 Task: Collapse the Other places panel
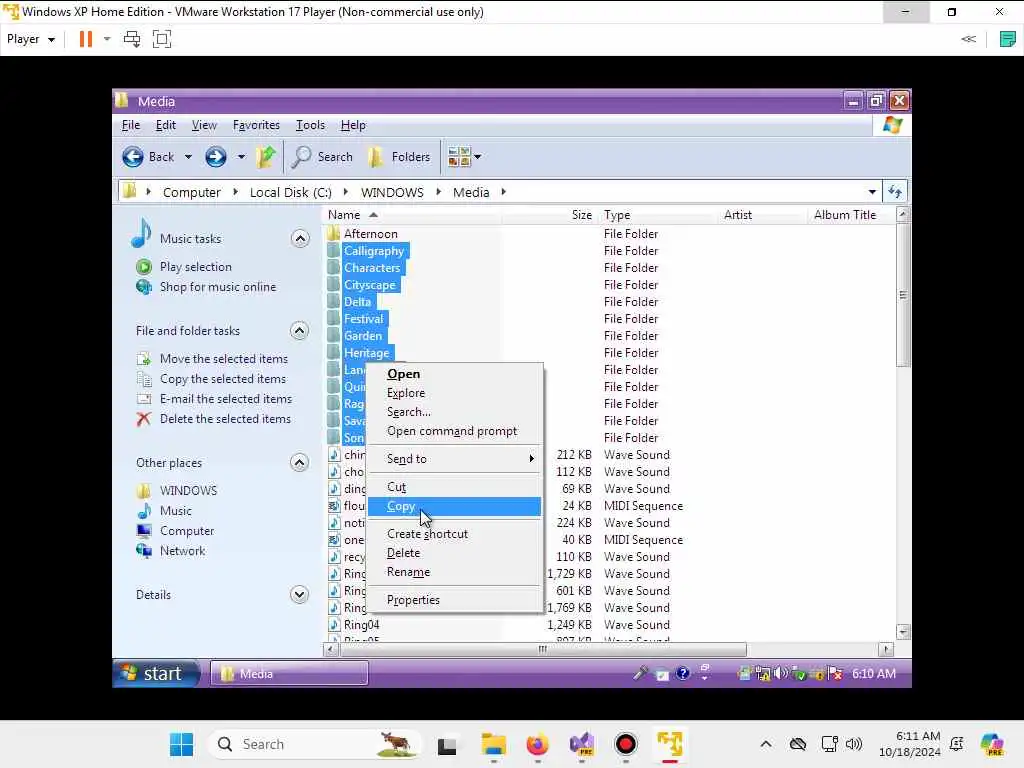299,463
